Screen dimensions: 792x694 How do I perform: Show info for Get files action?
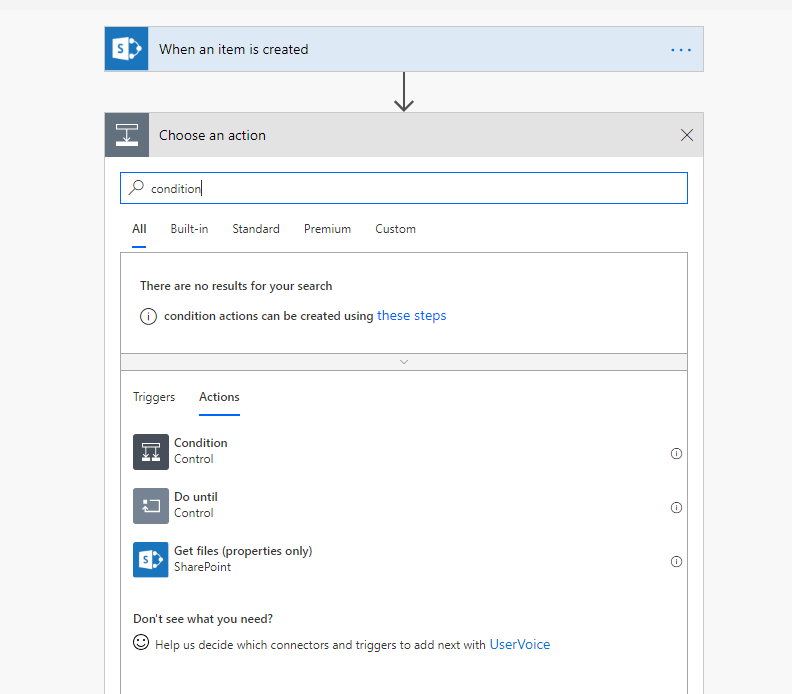(x=676, y=561)
